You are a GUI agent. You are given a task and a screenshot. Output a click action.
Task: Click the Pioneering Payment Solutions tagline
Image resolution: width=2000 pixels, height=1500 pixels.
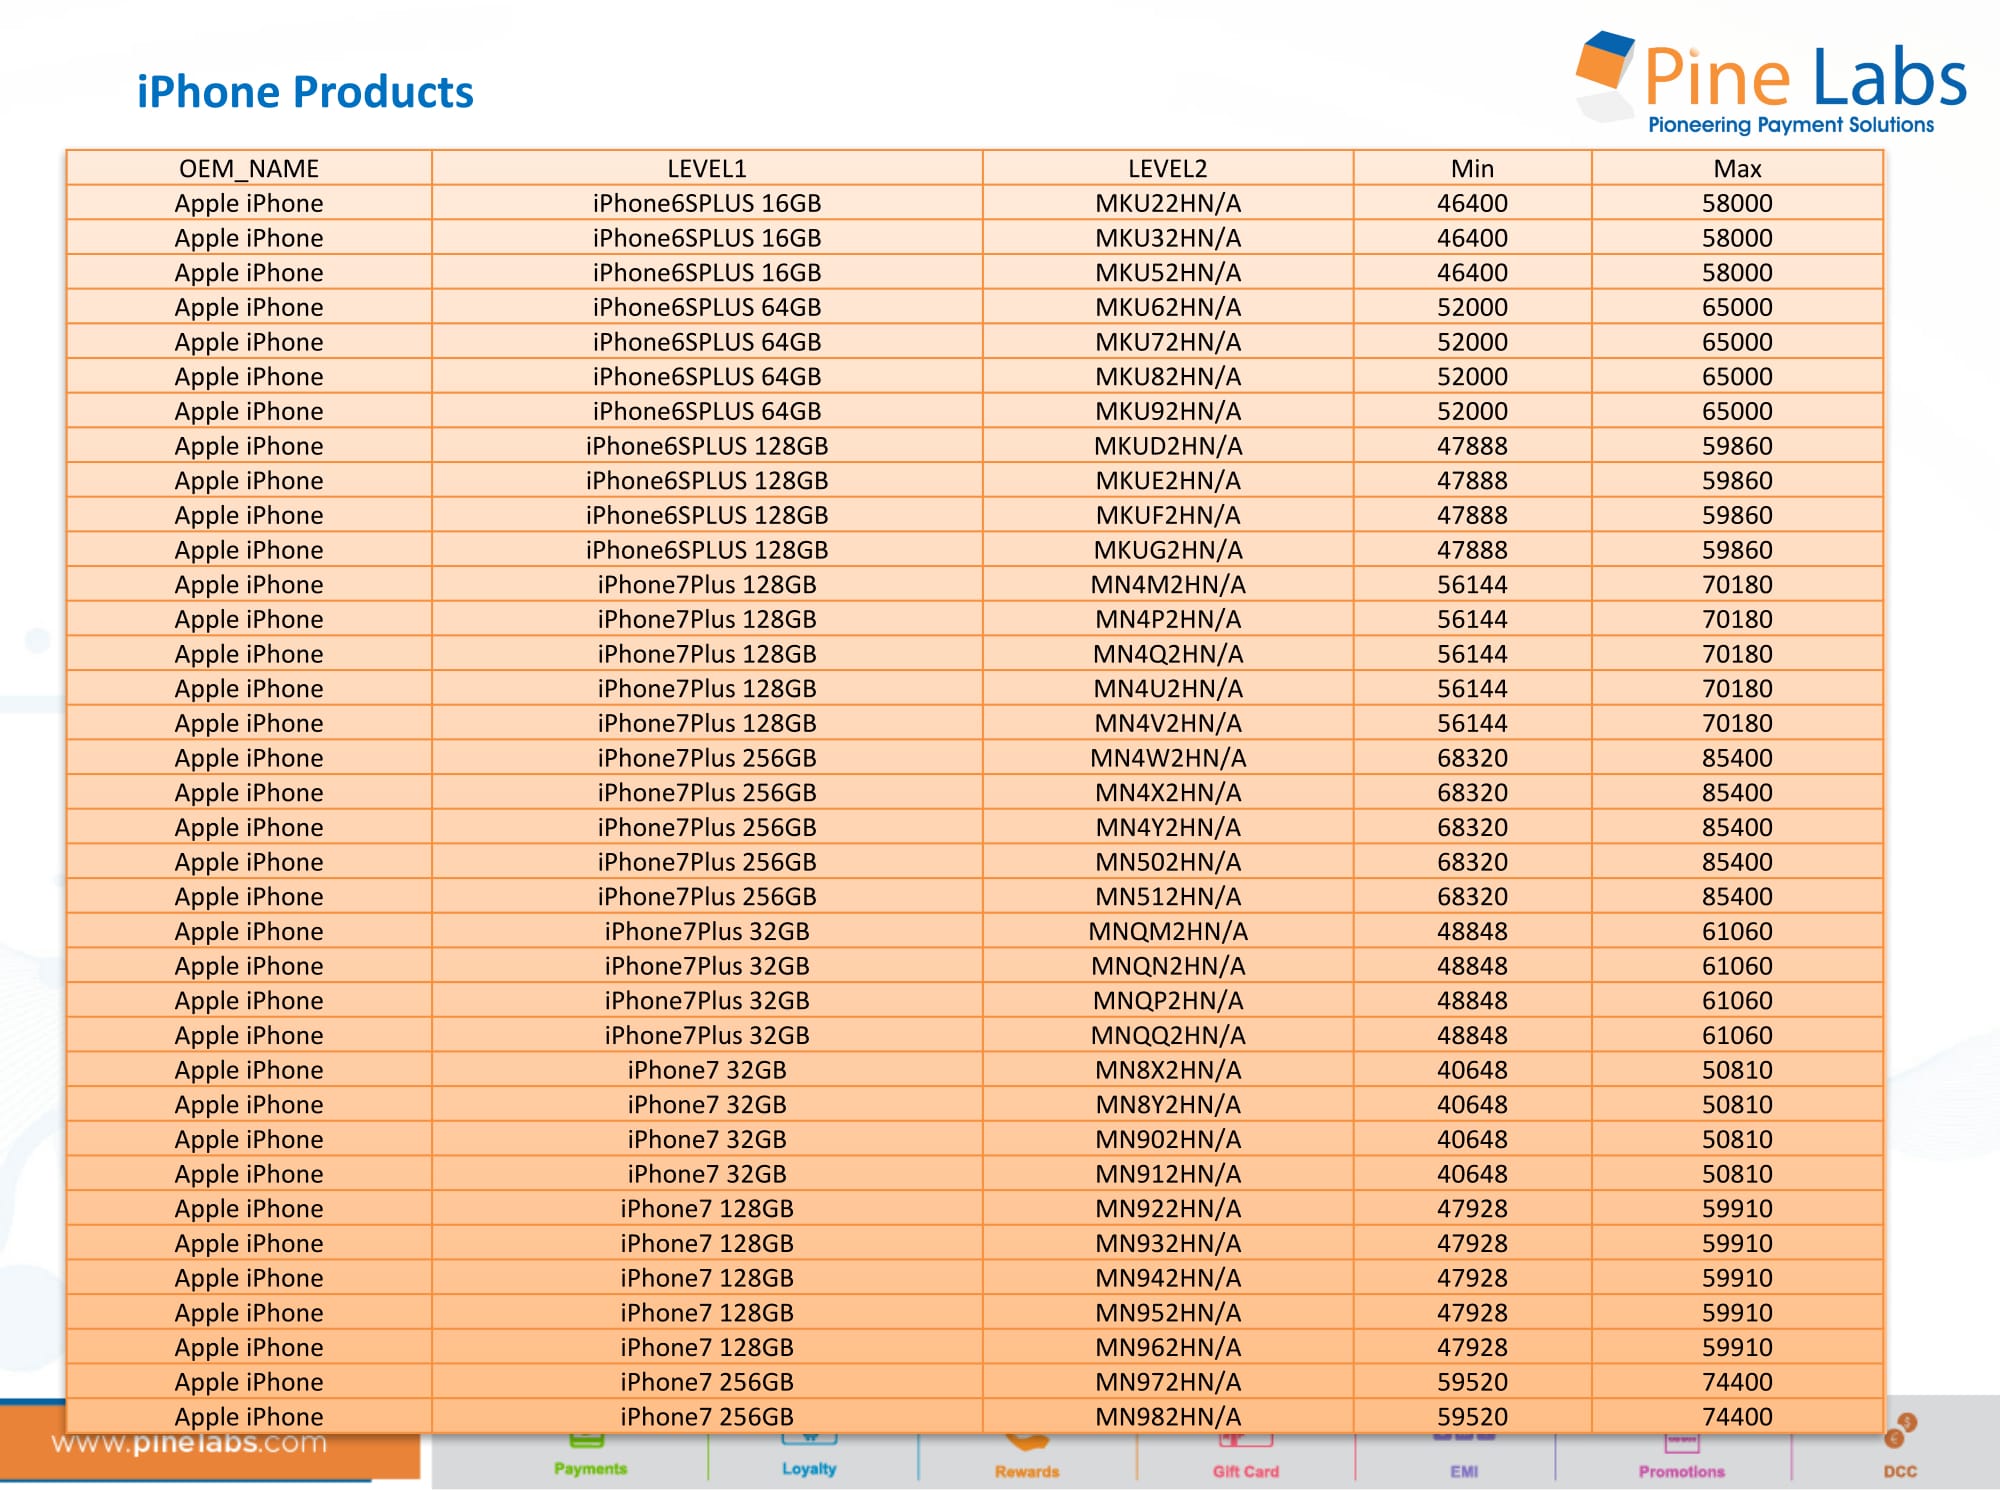tap(1790, 125)
